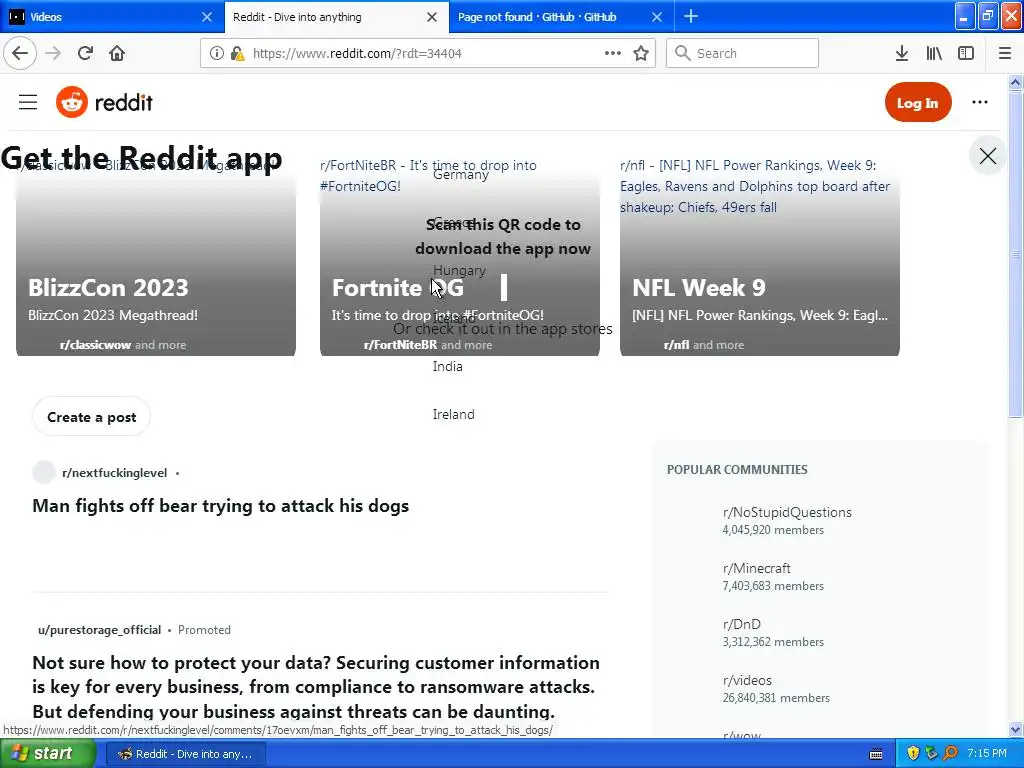Open on-screen keyboard taskbar icon
Screen dimensions: 1024x768
[x=876, y=754]
